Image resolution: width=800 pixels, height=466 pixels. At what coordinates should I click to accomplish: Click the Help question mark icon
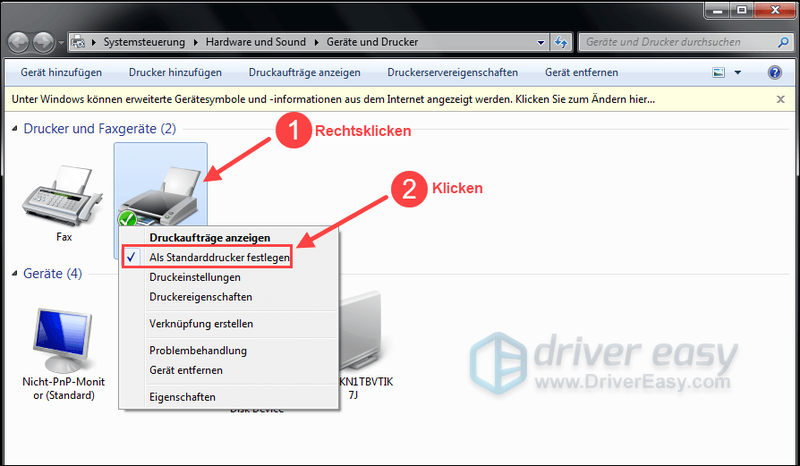pos(774,72)
